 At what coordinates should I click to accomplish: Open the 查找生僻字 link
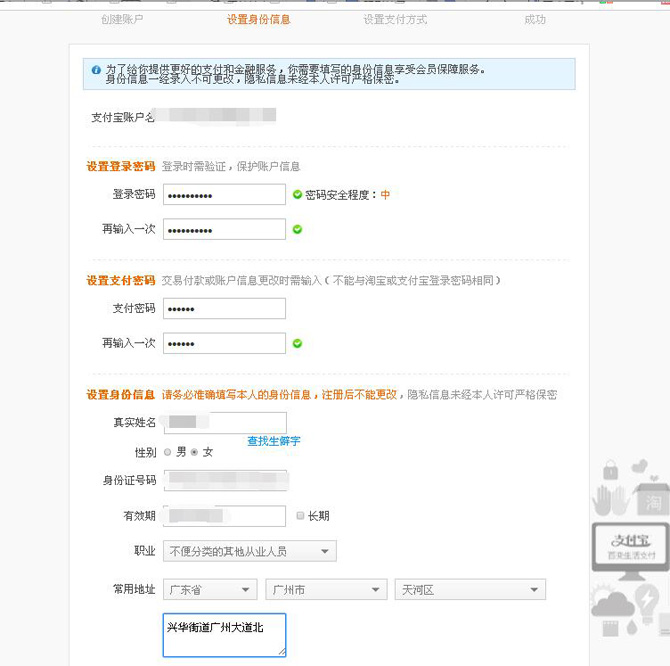[274, 441]
